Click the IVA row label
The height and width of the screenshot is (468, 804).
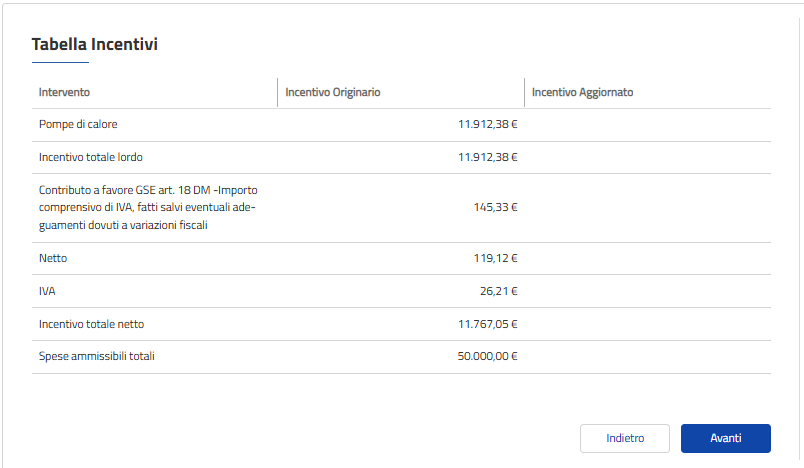(x=47, y=291)
